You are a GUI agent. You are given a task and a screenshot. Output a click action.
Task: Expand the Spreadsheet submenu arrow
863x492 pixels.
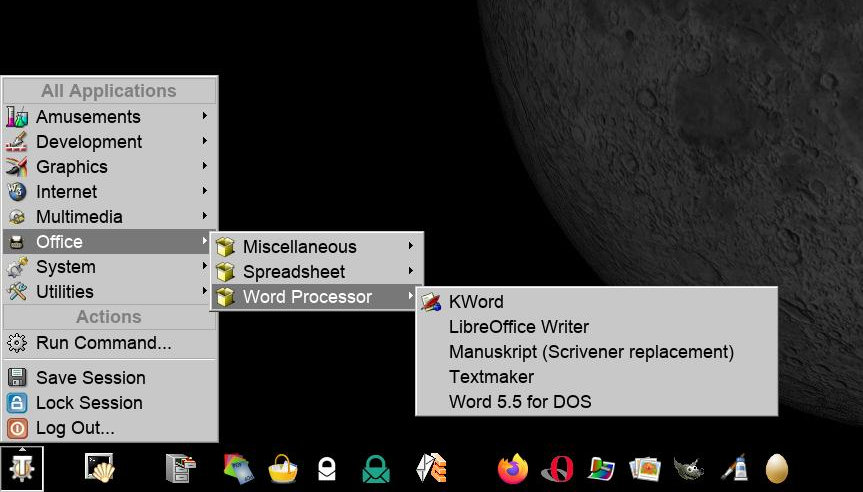[411, 270]
